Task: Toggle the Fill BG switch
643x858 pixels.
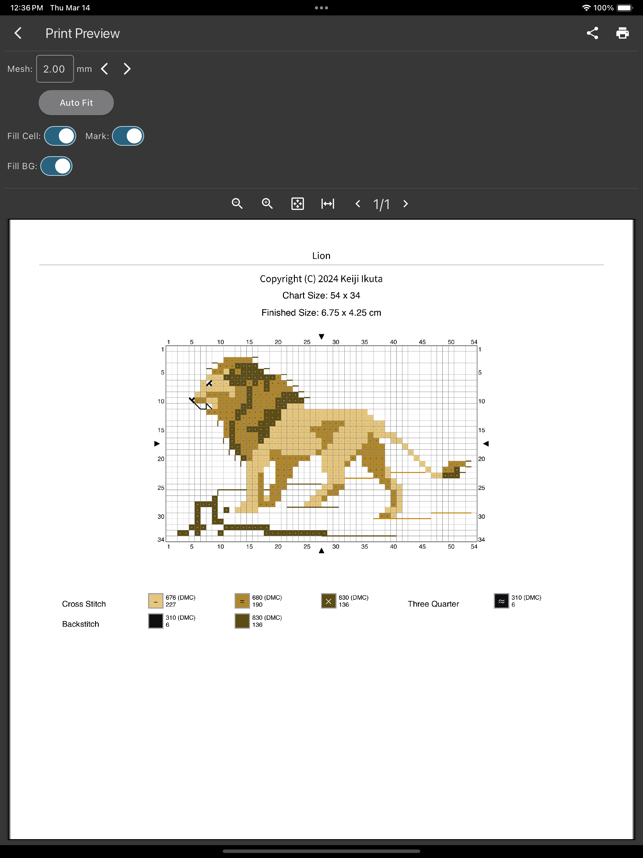Action: point(56,166)
